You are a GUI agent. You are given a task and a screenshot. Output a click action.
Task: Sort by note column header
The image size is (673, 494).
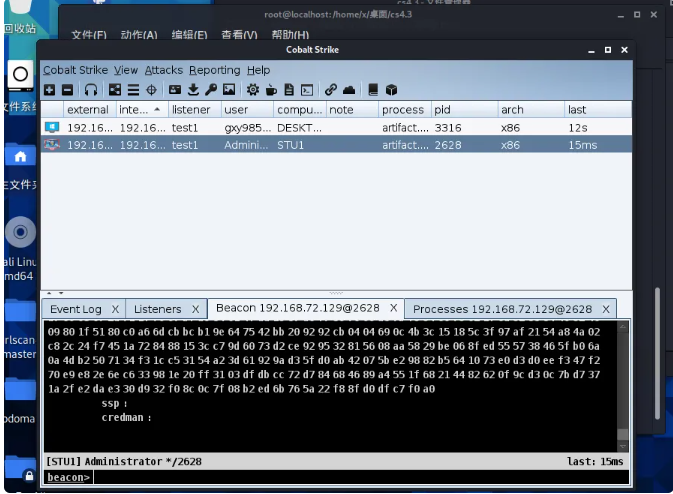352,110
